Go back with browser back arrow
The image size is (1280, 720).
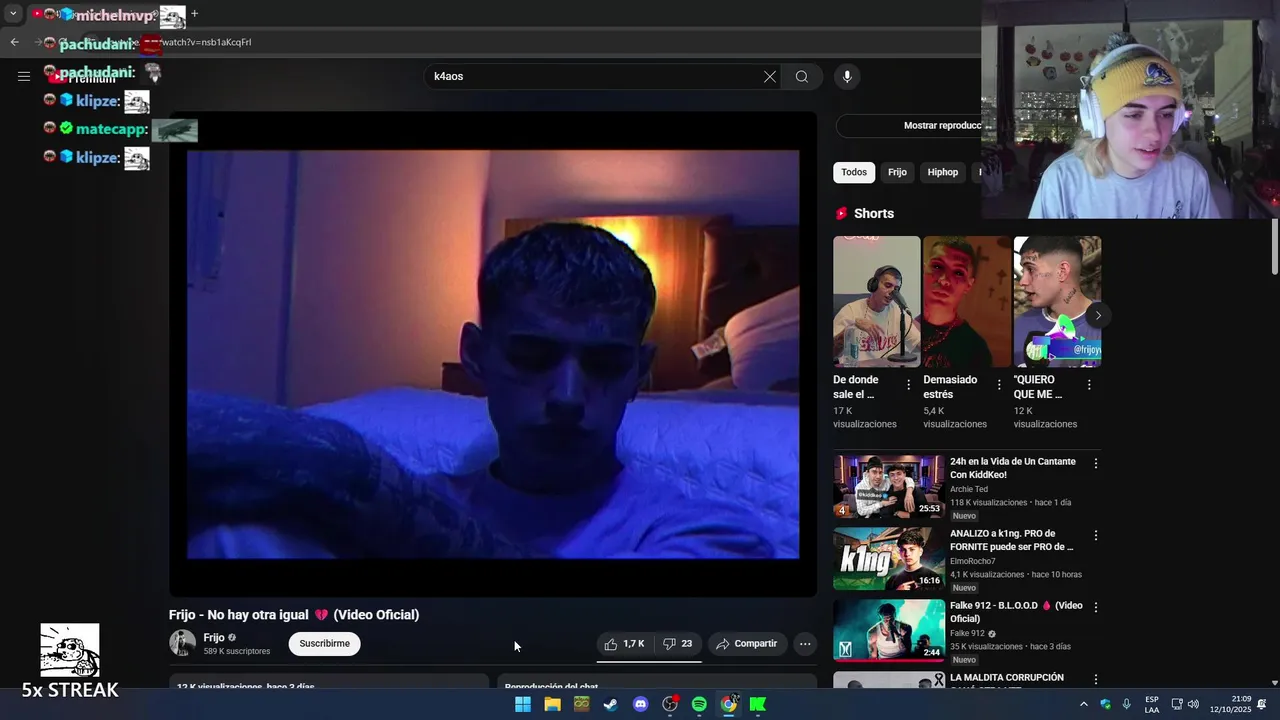tap(14, 42)
